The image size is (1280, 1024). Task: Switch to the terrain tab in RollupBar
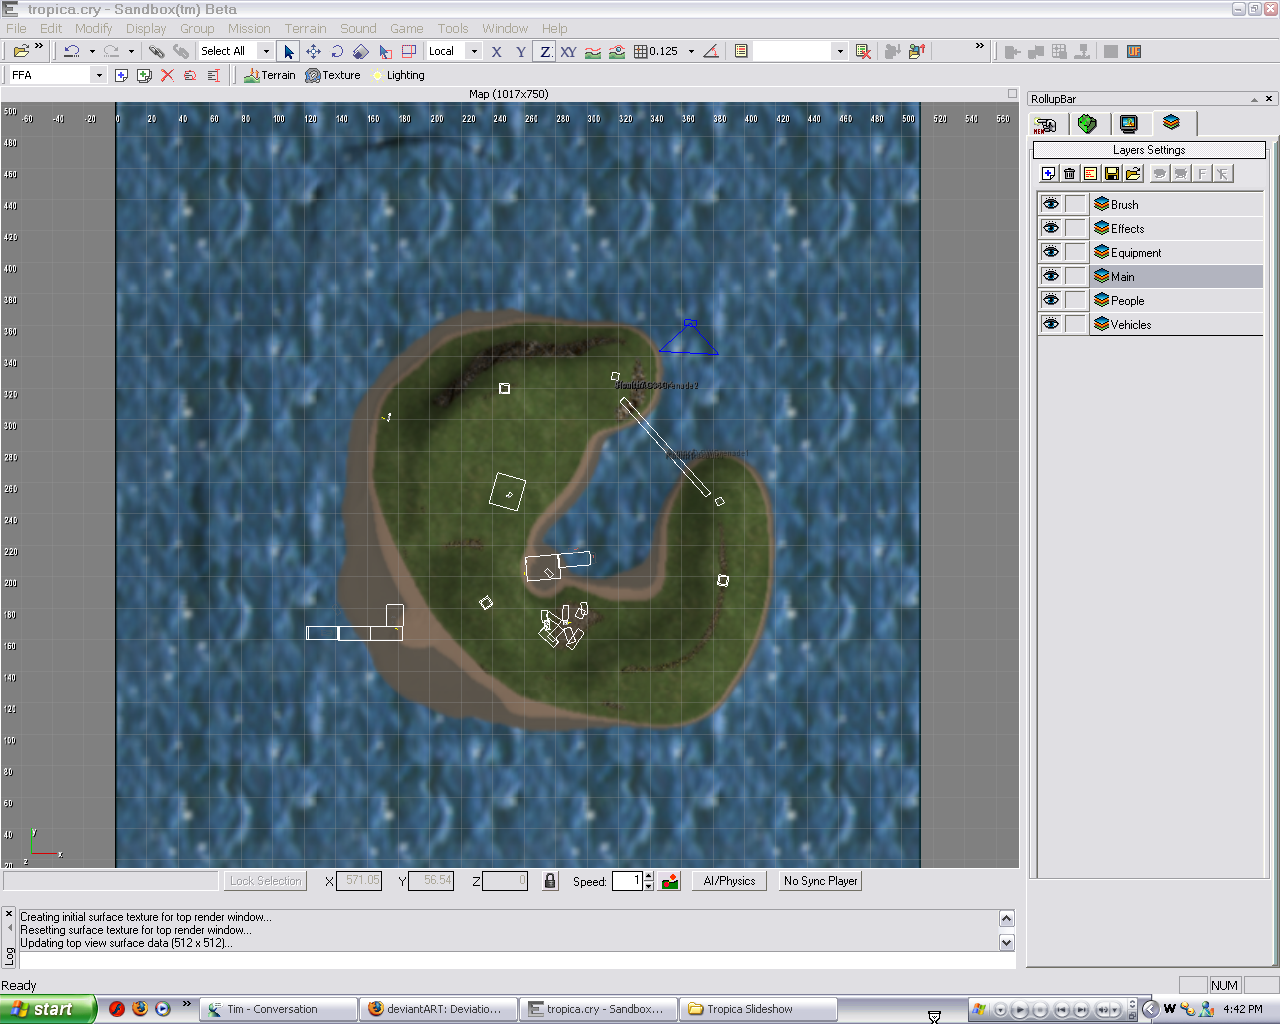point(1087,123)
